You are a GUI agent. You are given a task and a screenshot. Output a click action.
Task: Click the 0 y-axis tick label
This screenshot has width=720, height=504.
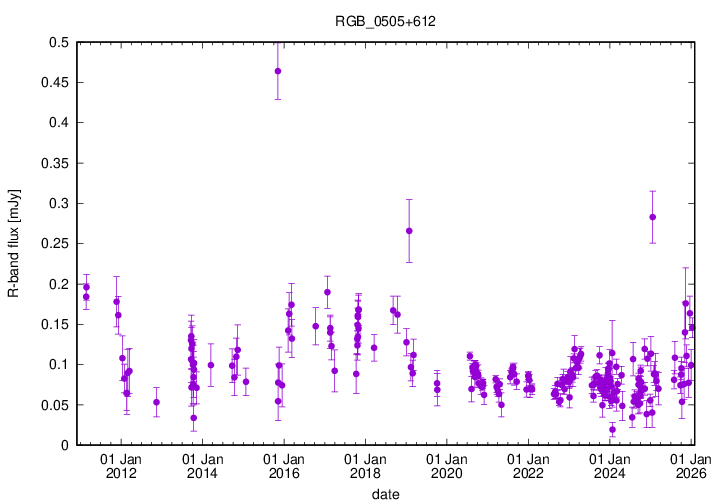tap(63, 445)
